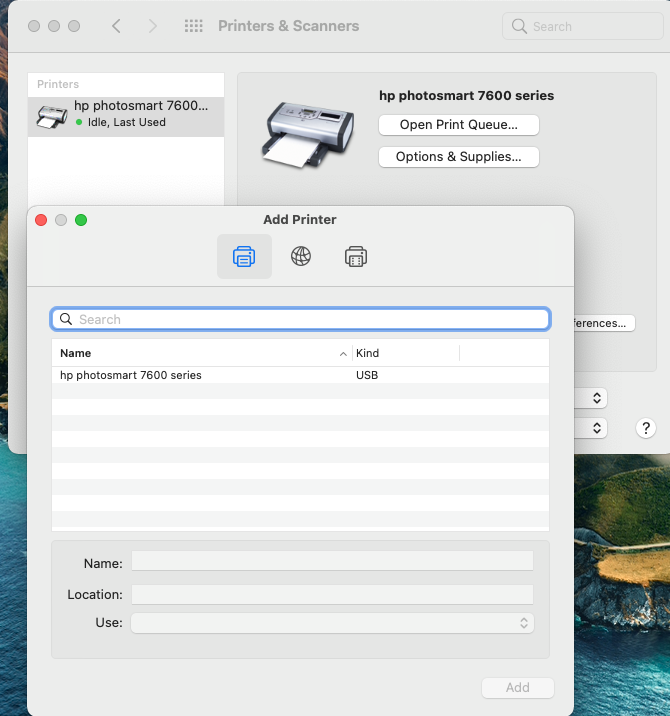
Task: Click the USB kind cell
Action: 367,375
